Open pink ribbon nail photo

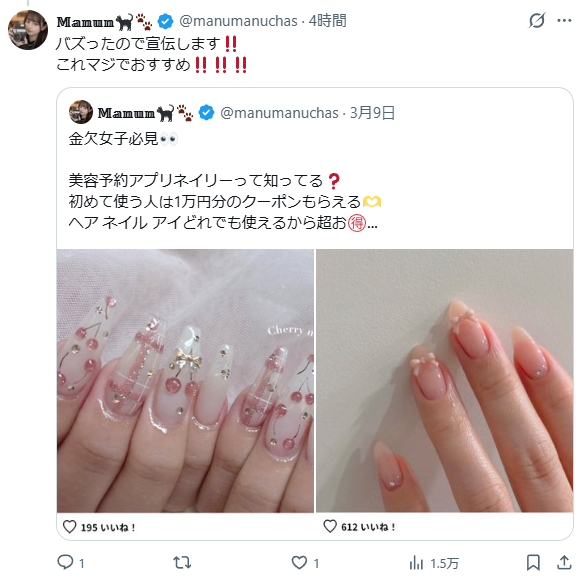tap(444, 381)
